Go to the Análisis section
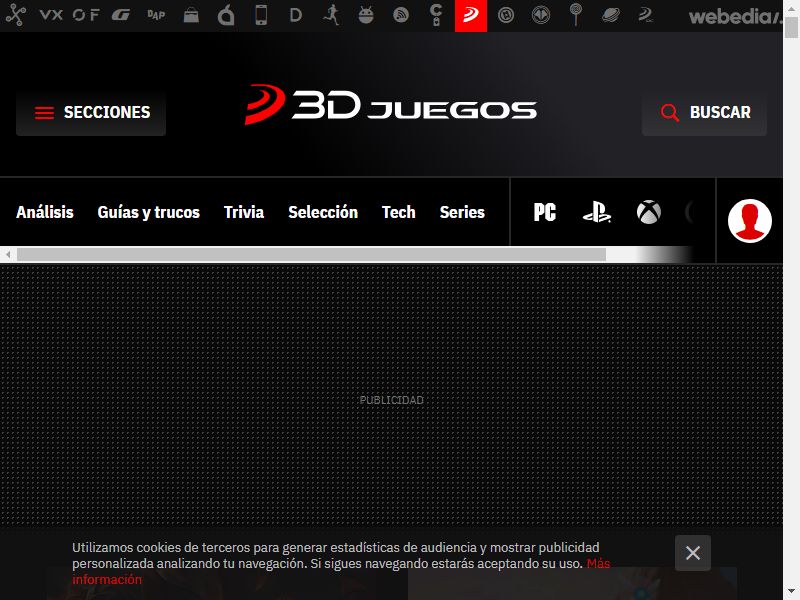The image size is (800, 600). click(45, 212)
